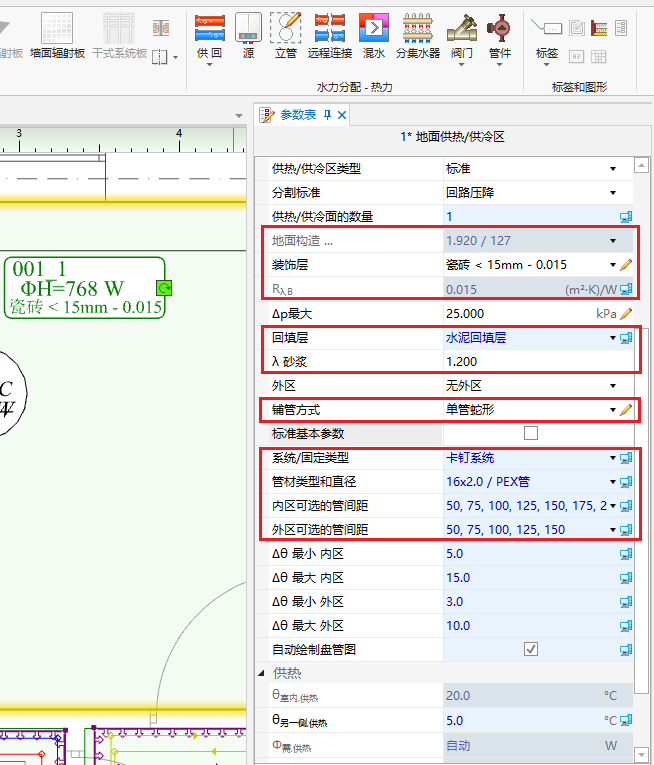654x765 pixels.
Task: Expand the 铺管方式 dropdown
Action: [x=612, y=410]
